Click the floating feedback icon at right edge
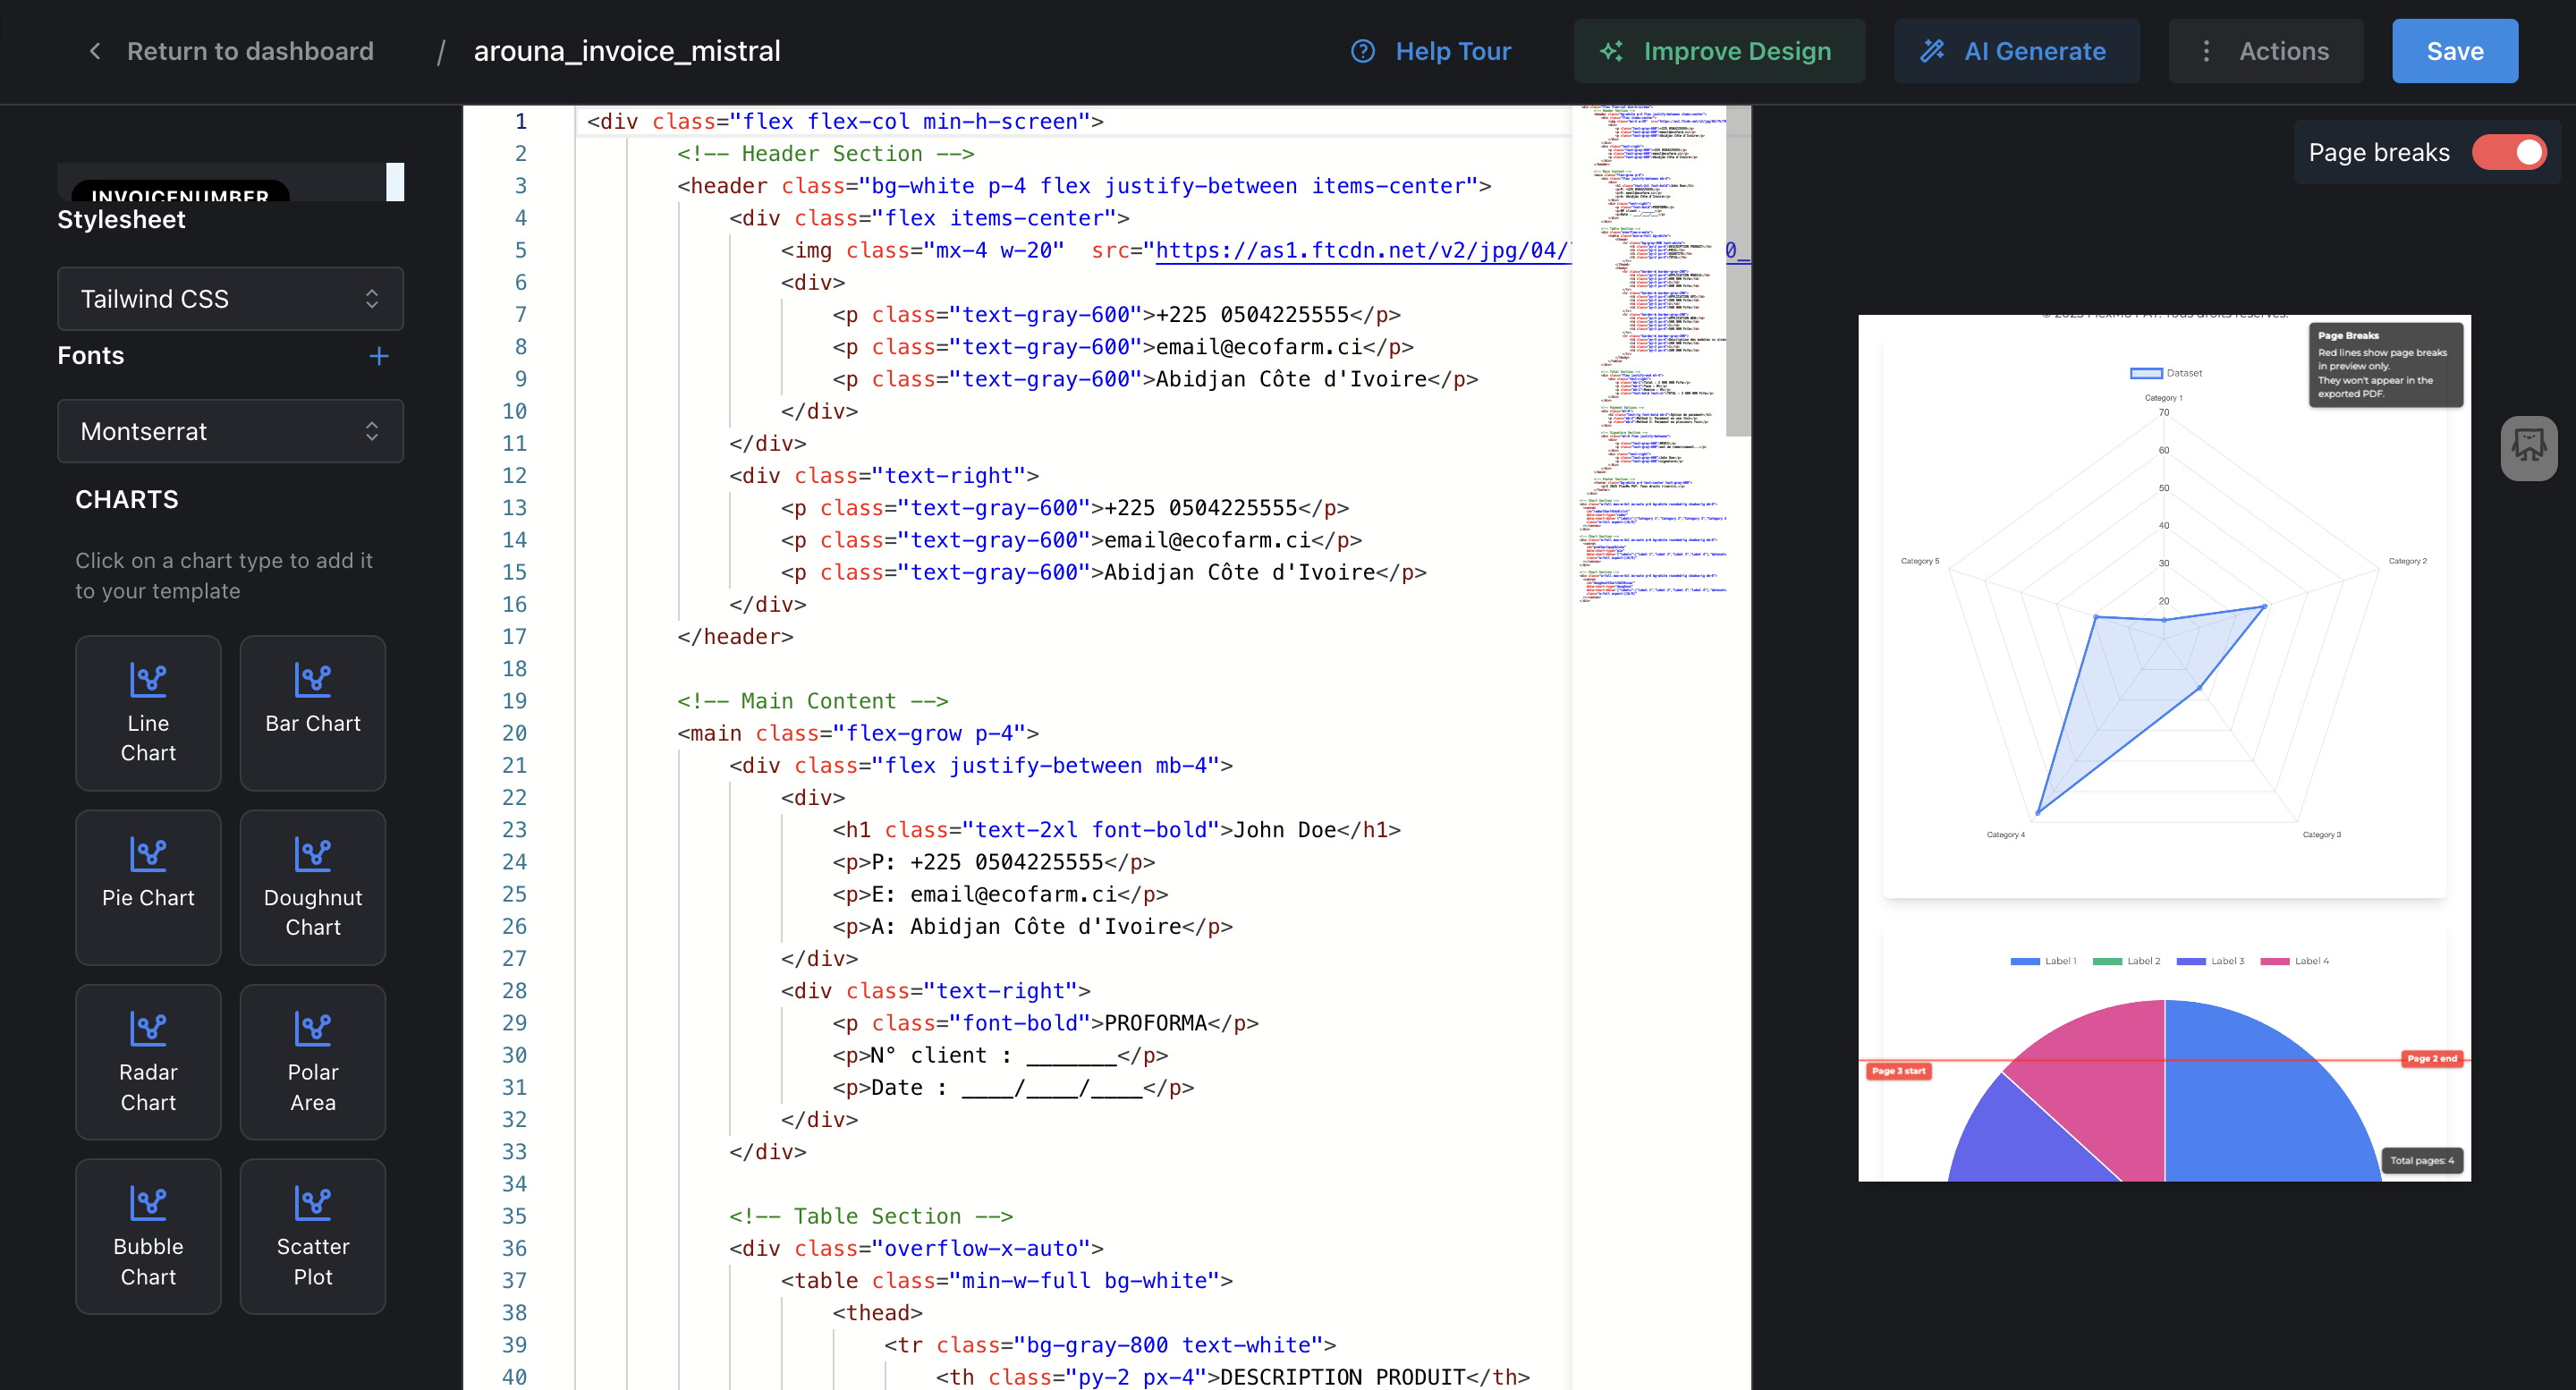2576x1390 pixels. coord(2529,448)
